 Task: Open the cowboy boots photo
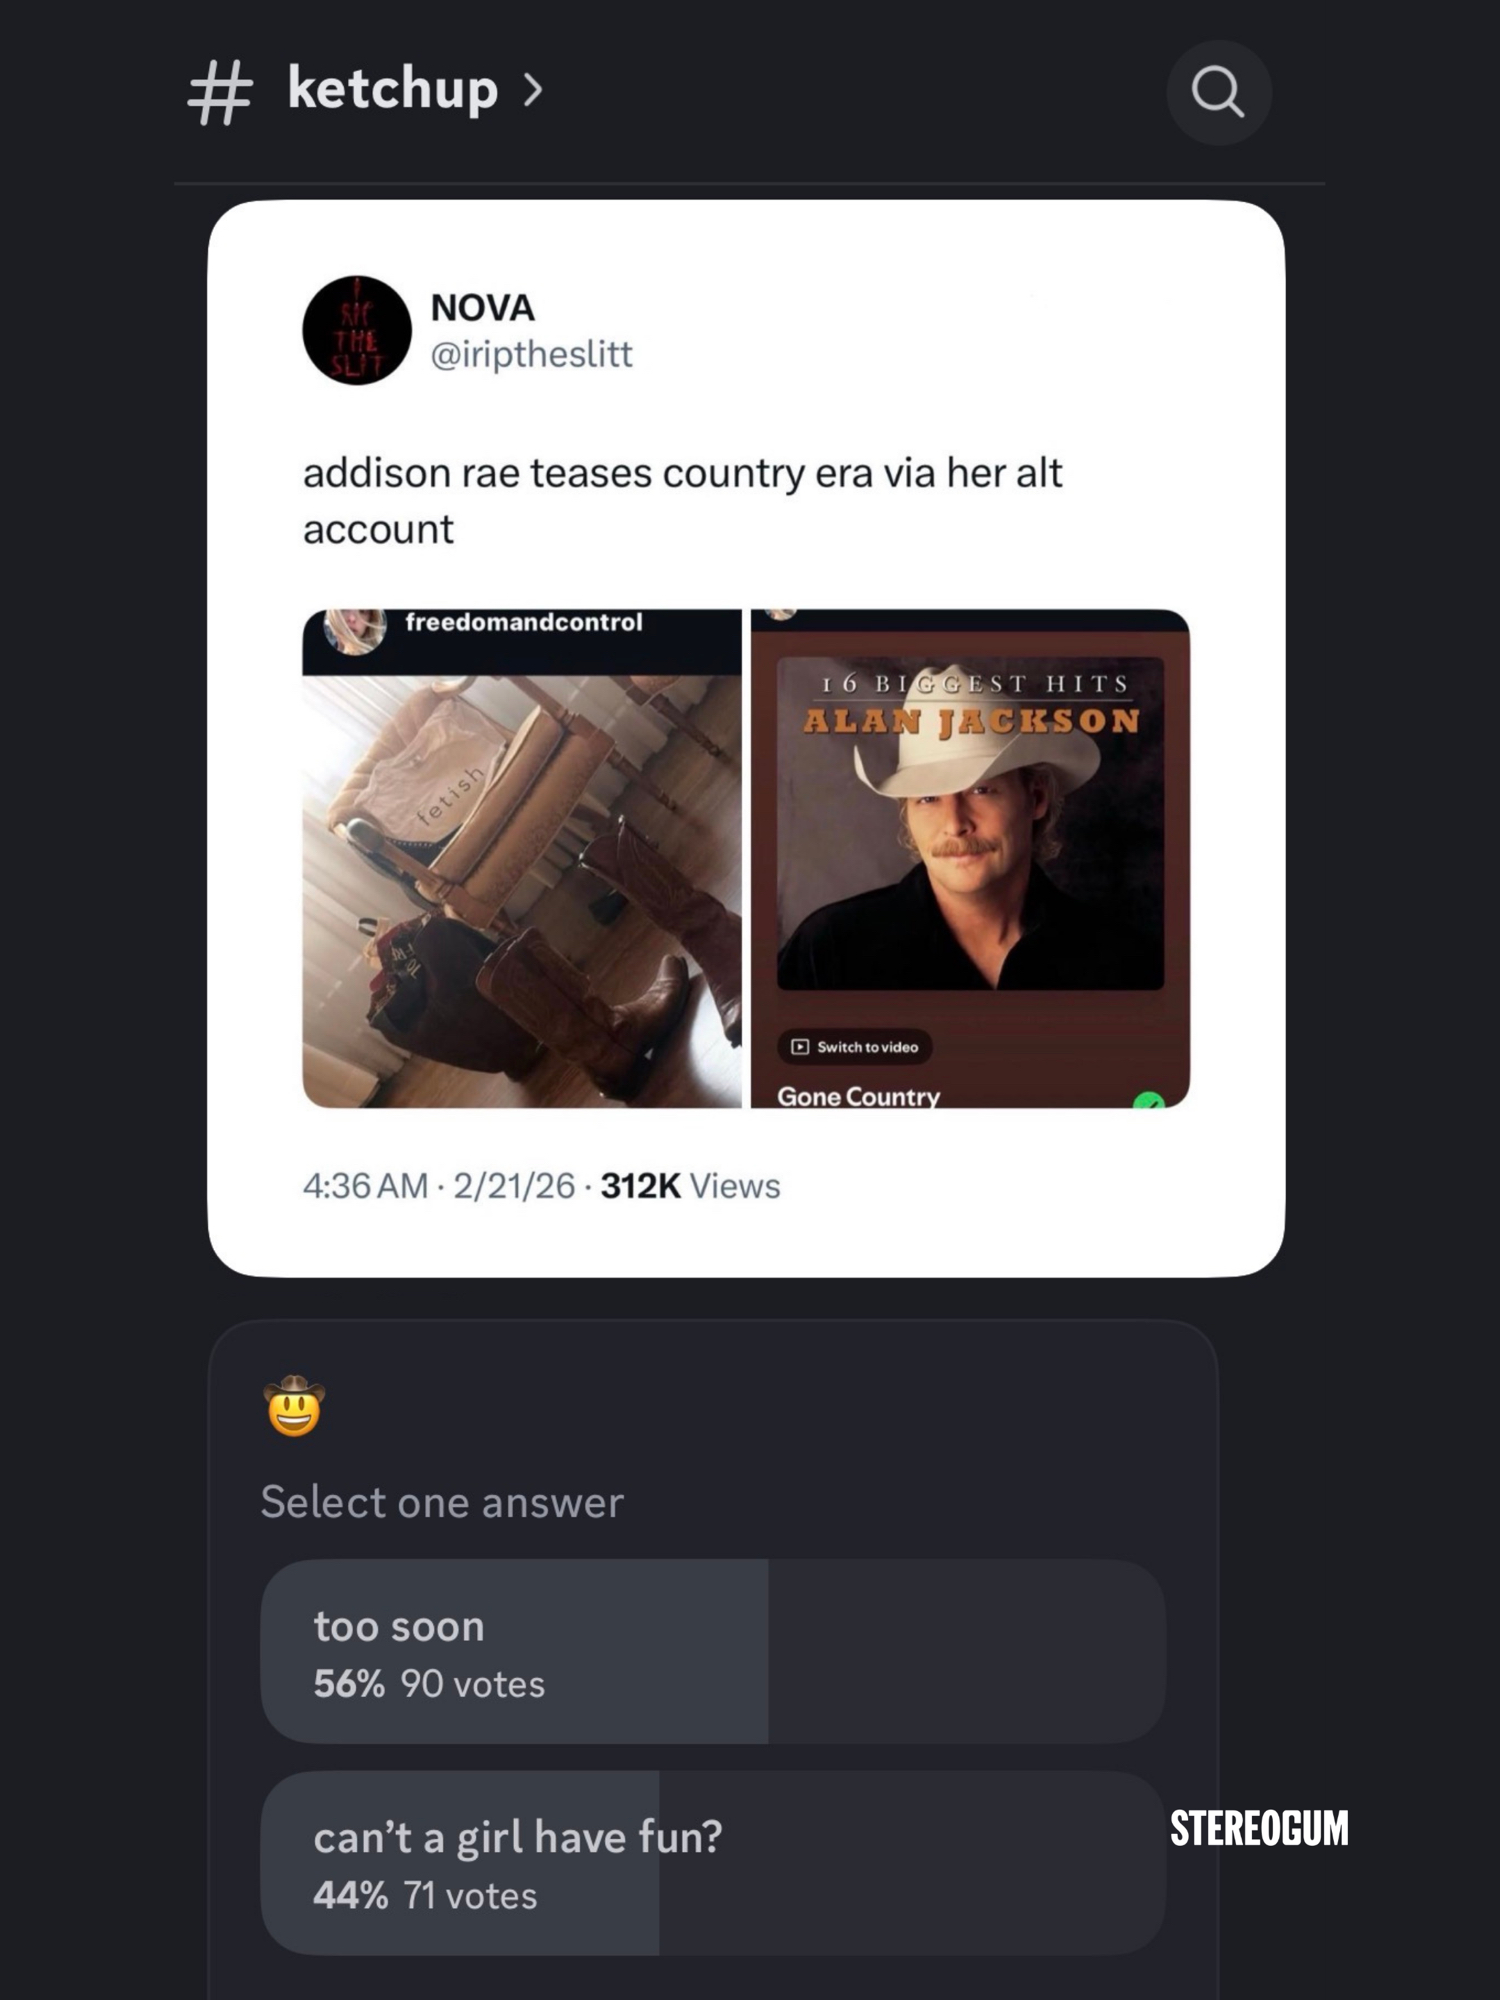click(x=522, y=890)
